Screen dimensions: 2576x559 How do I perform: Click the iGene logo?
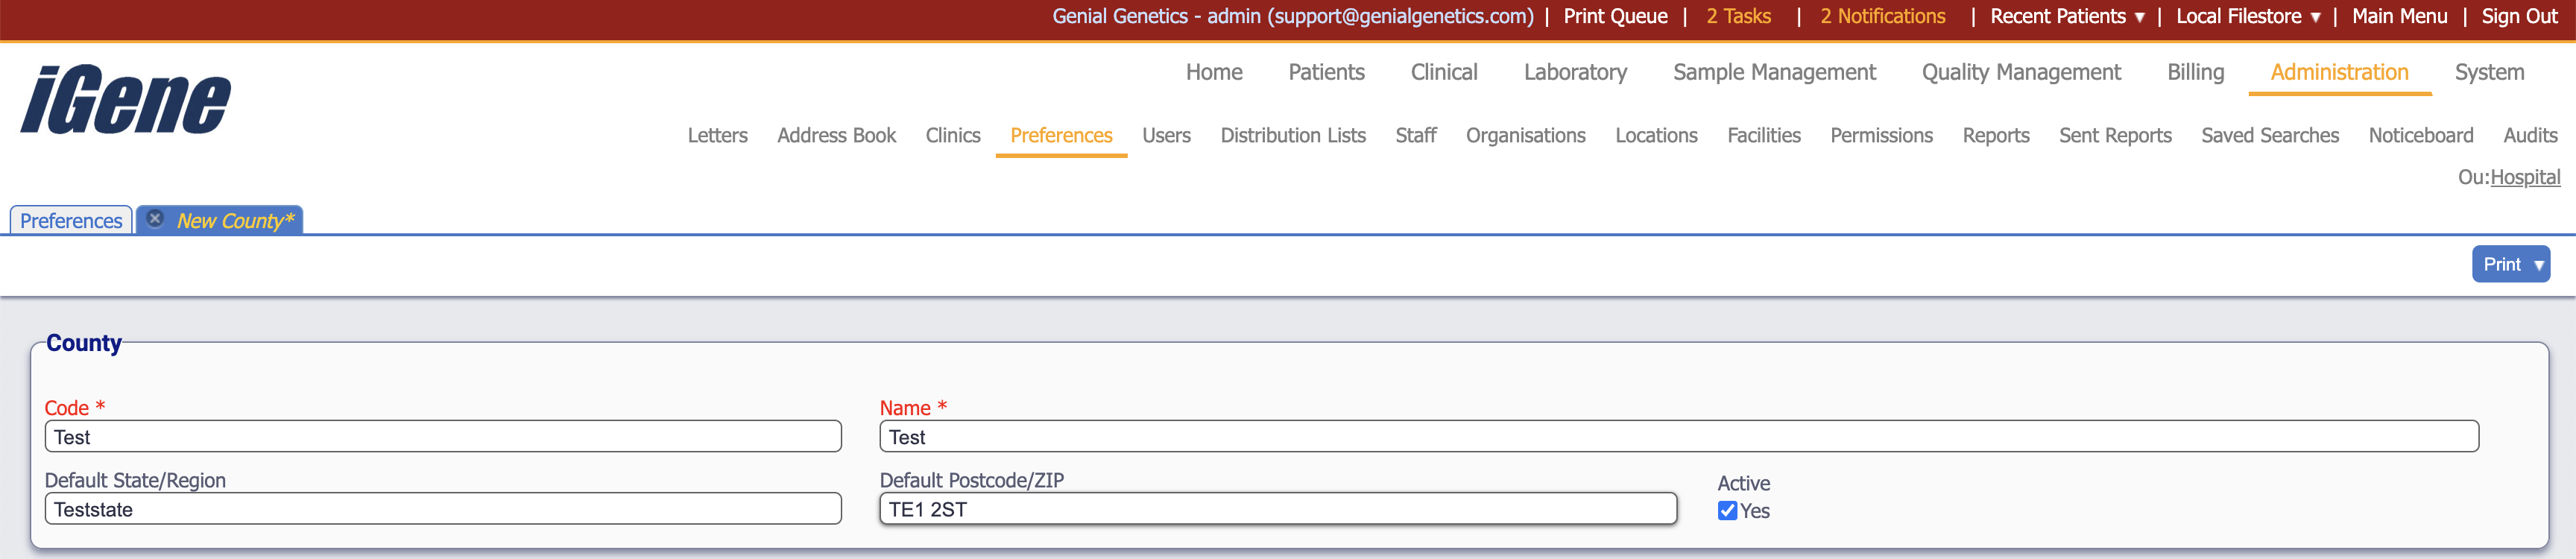point(126,100)
